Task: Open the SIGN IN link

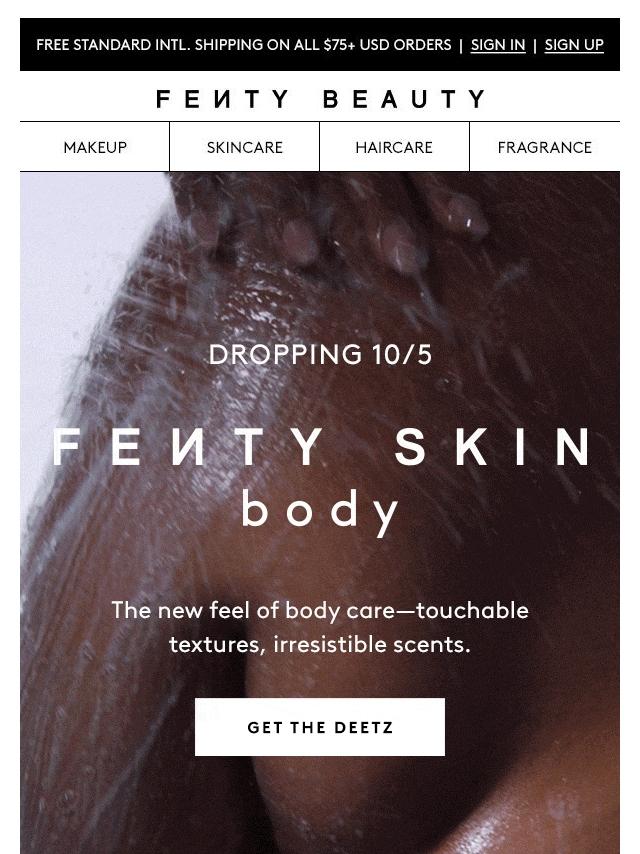Action: pyautogui.click(x=498, y=45)
